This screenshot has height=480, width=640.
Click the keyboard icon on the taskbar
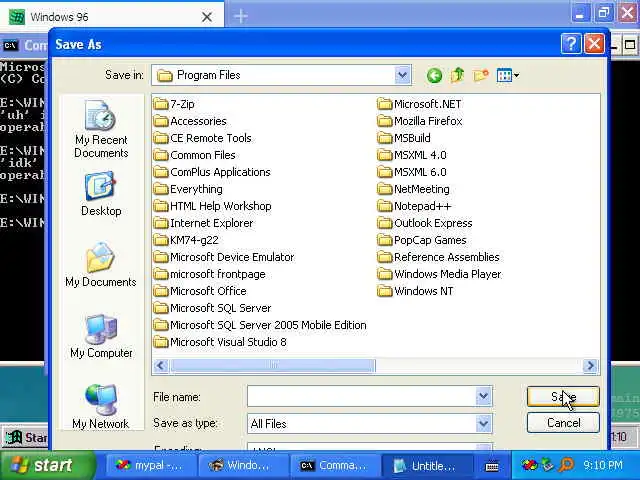tap(491, 467)
